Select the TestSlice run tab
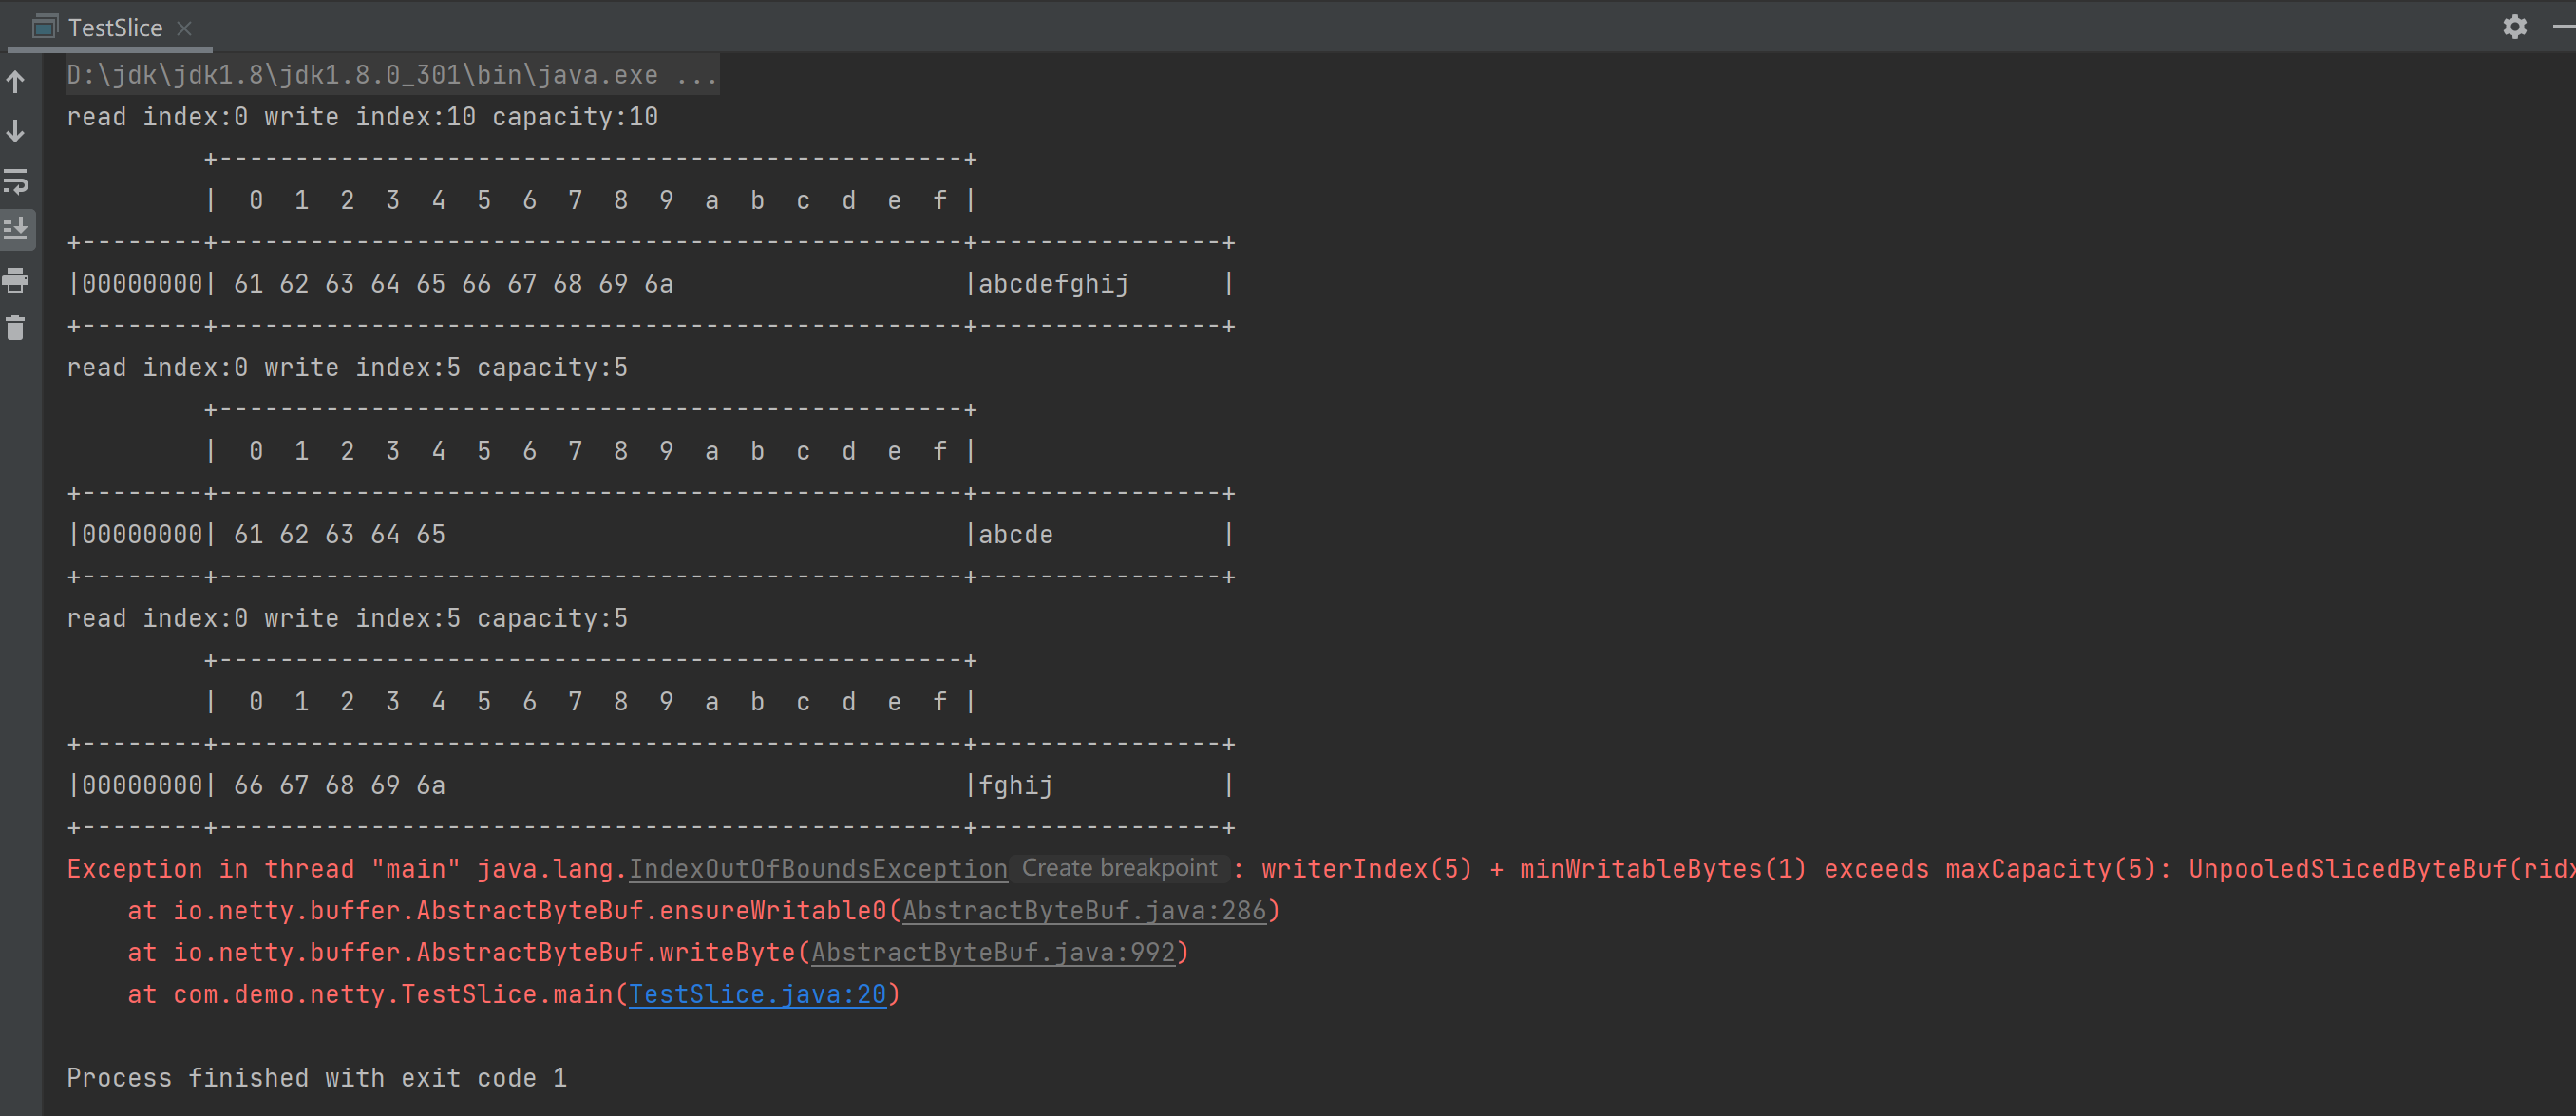Image resolution: width=2576 pixels, height=1116 pixels. coord(115,28)
